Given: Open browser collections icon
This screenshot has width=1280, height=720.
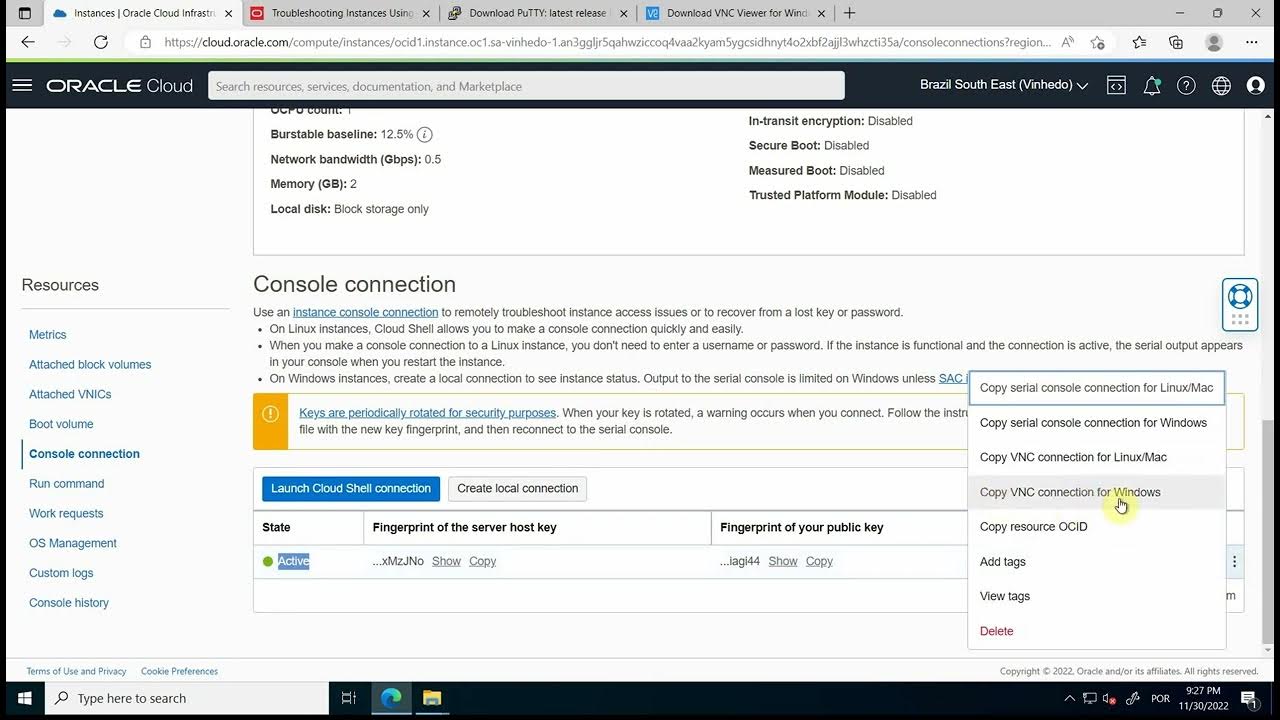Looking at the screenshot, I should point(1176,42).
